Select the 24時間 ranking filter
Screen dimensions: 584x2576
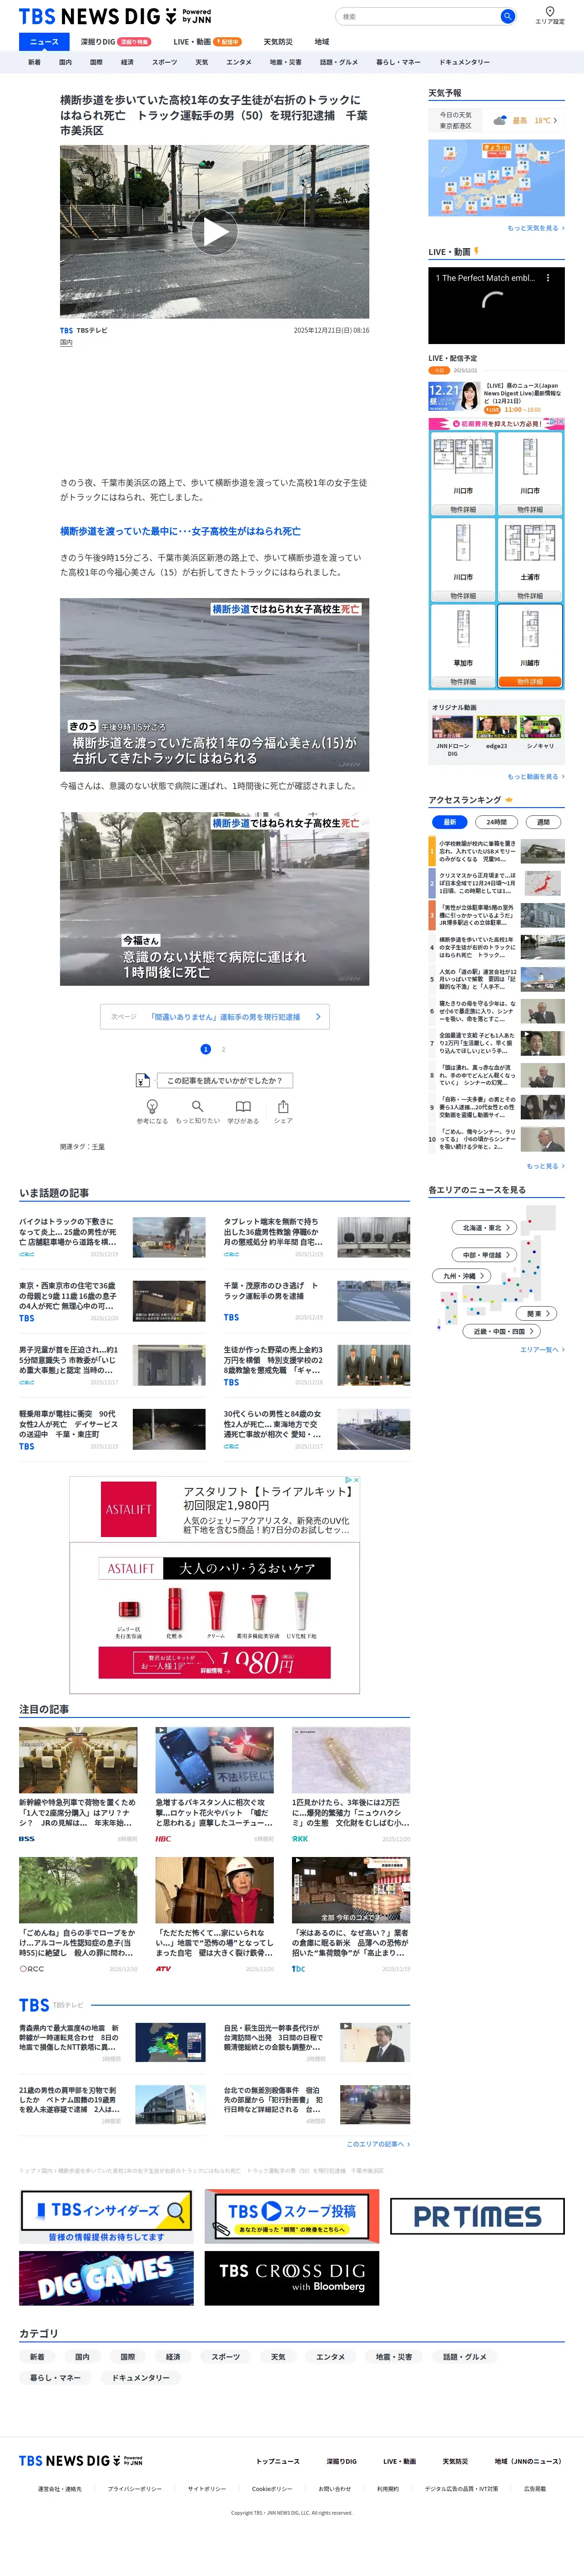[496, 822]
